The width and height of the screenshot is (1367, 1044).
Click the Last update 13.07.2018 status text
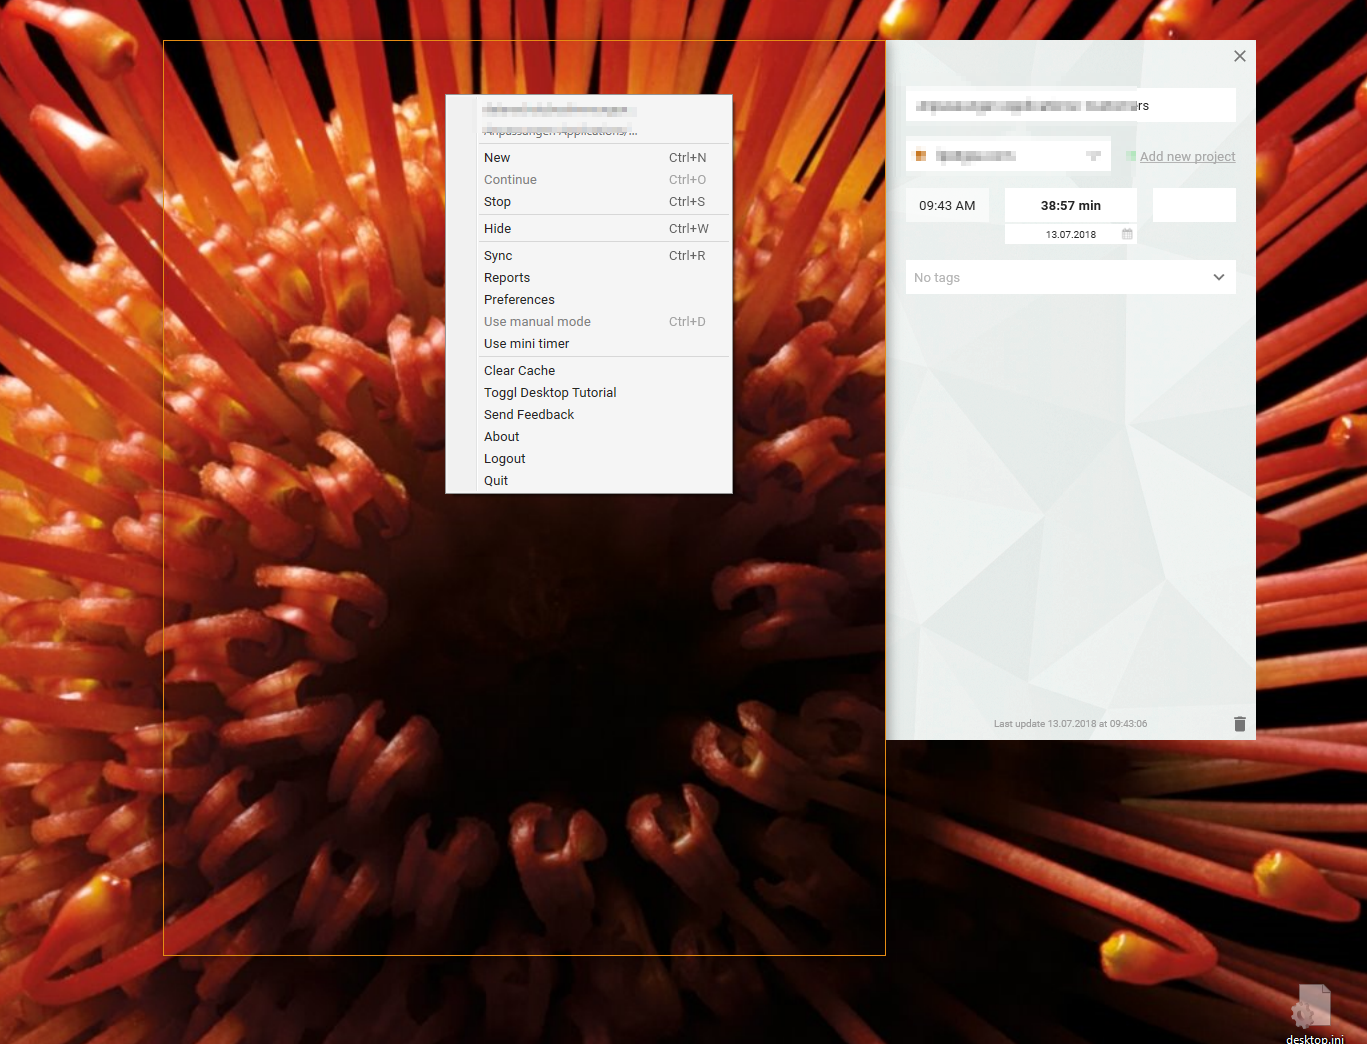pyautogui.click(x=1070, y=724)
